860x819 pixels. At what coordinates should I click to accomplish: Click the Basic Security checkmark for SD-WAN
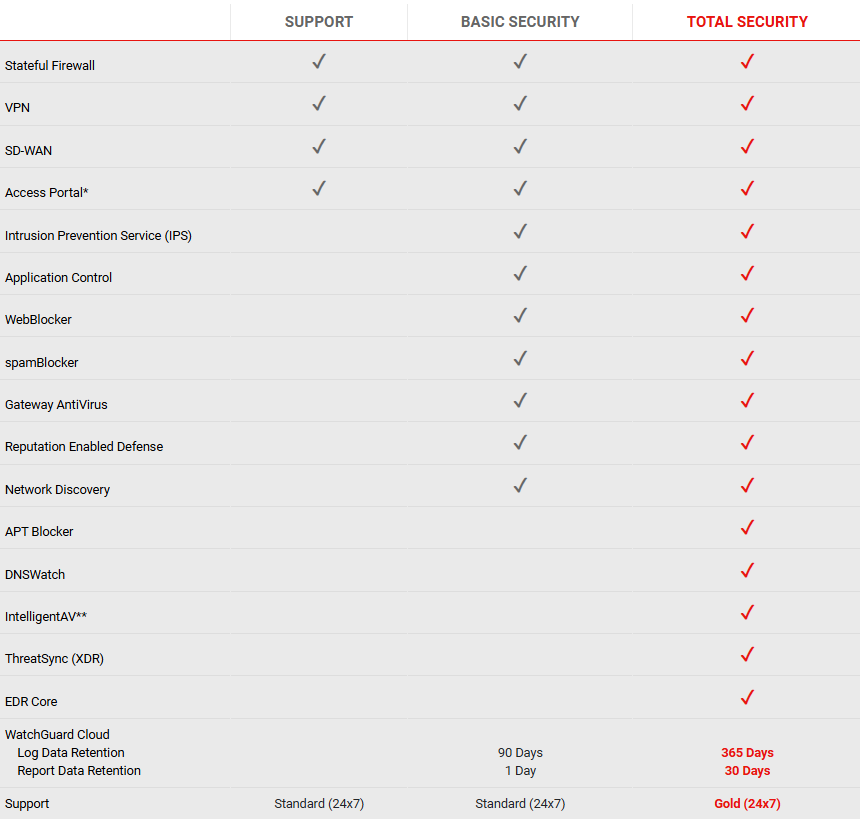point(520,147)
